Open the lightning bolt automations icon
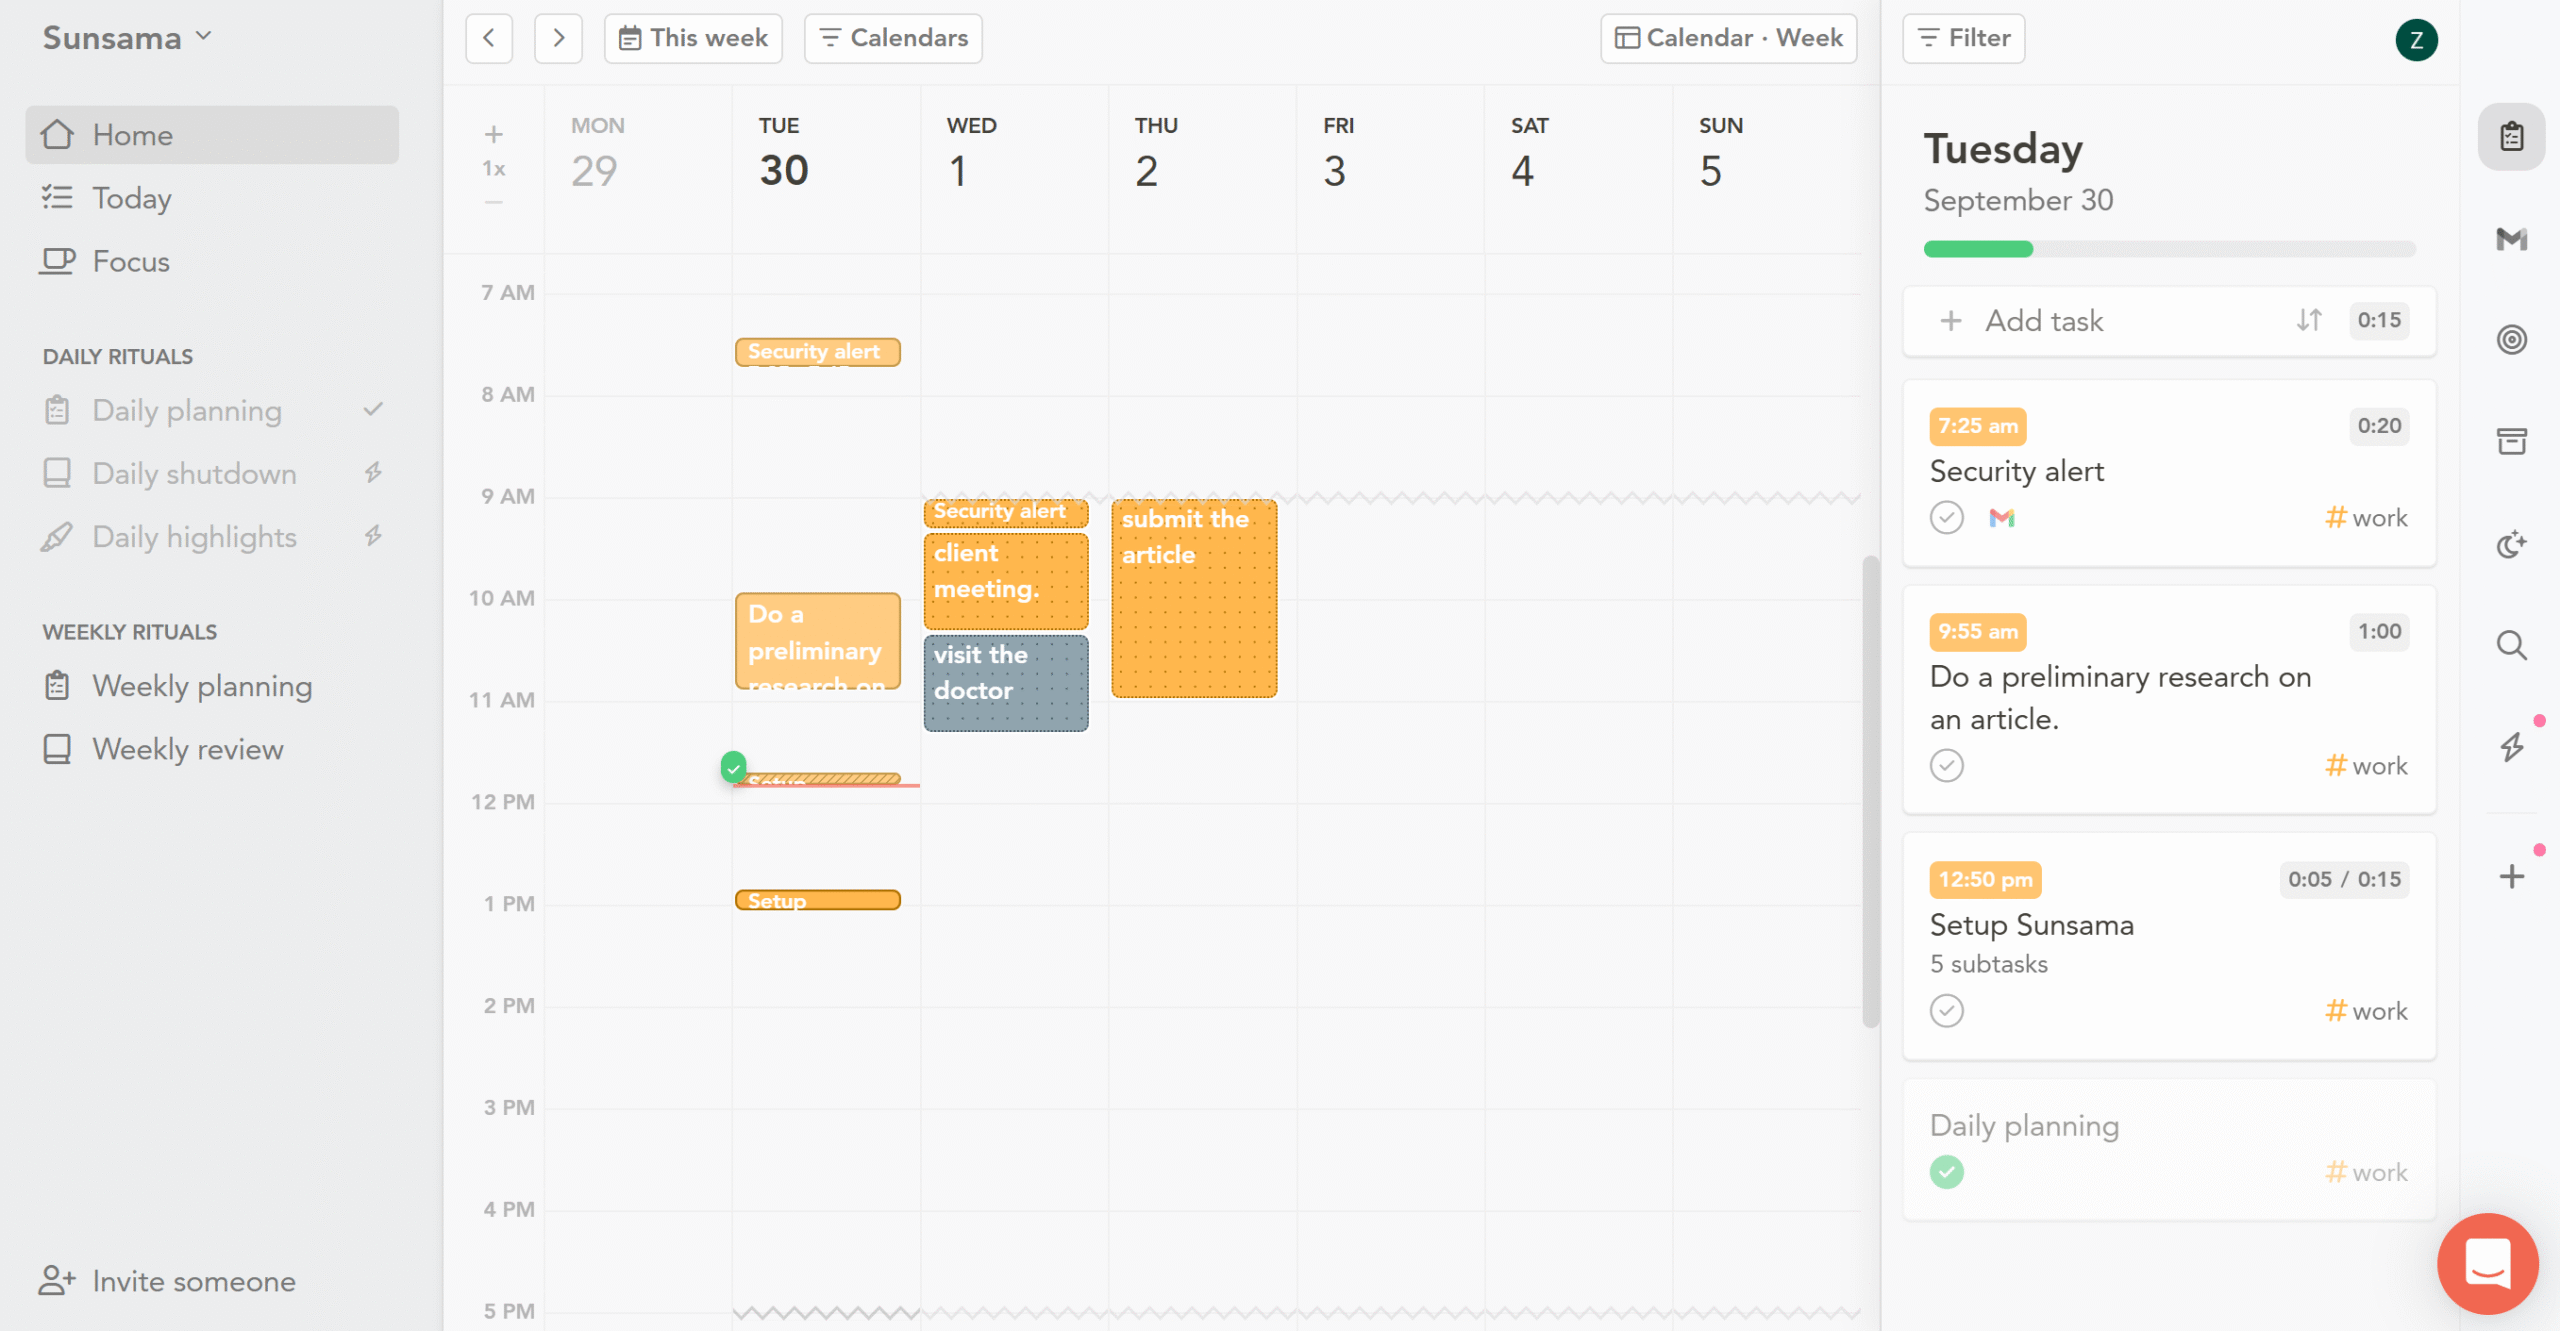 (2511, 747)
